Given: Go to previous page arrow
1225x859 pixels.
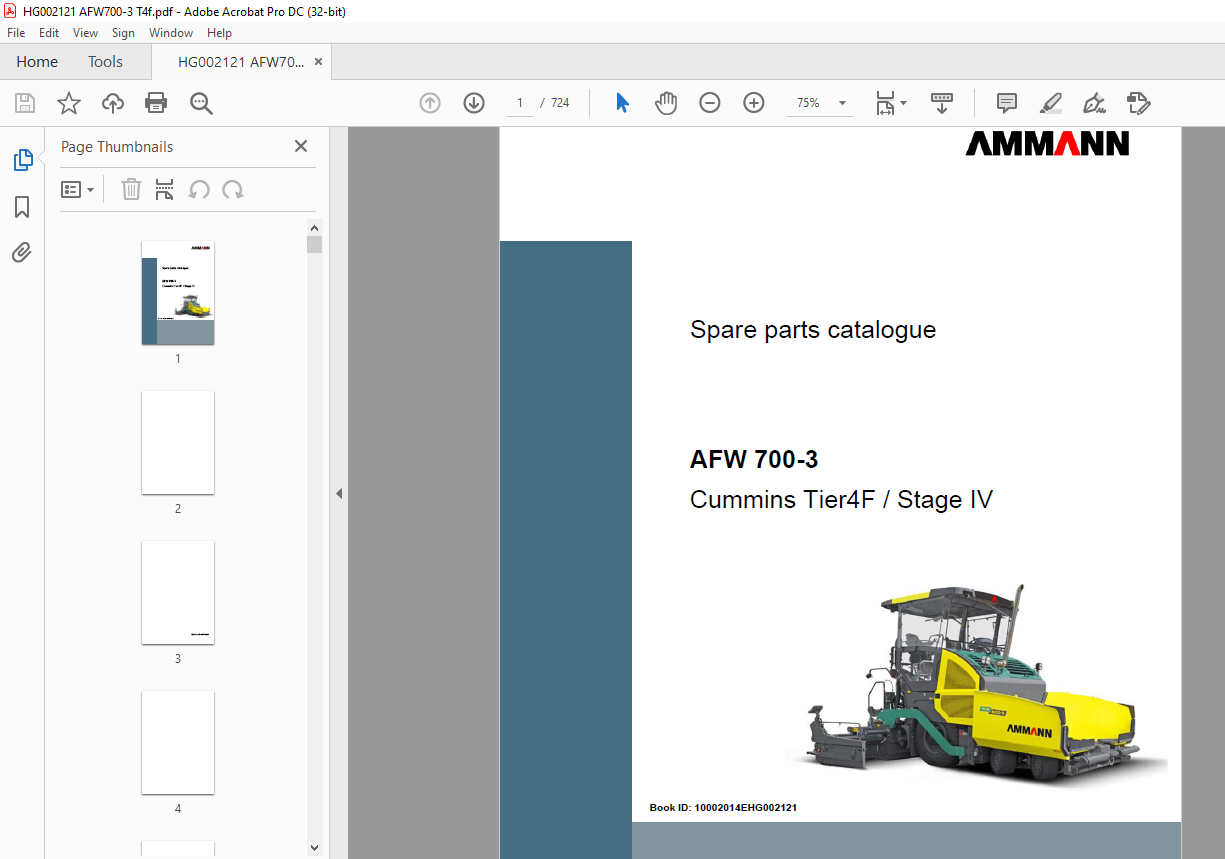Looking at the screenshot, I should [430, 103].
